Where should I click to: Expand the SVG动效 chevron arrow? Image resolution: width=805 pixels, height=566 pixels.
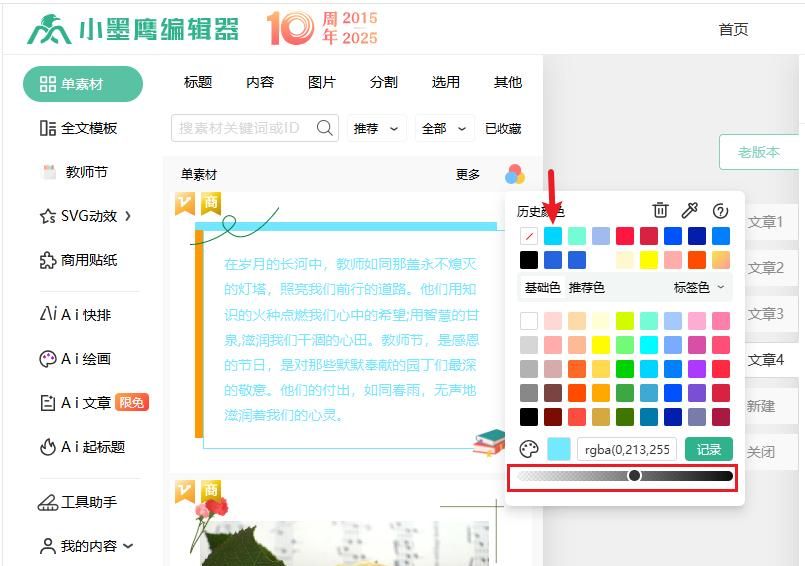tap(128, 216)
